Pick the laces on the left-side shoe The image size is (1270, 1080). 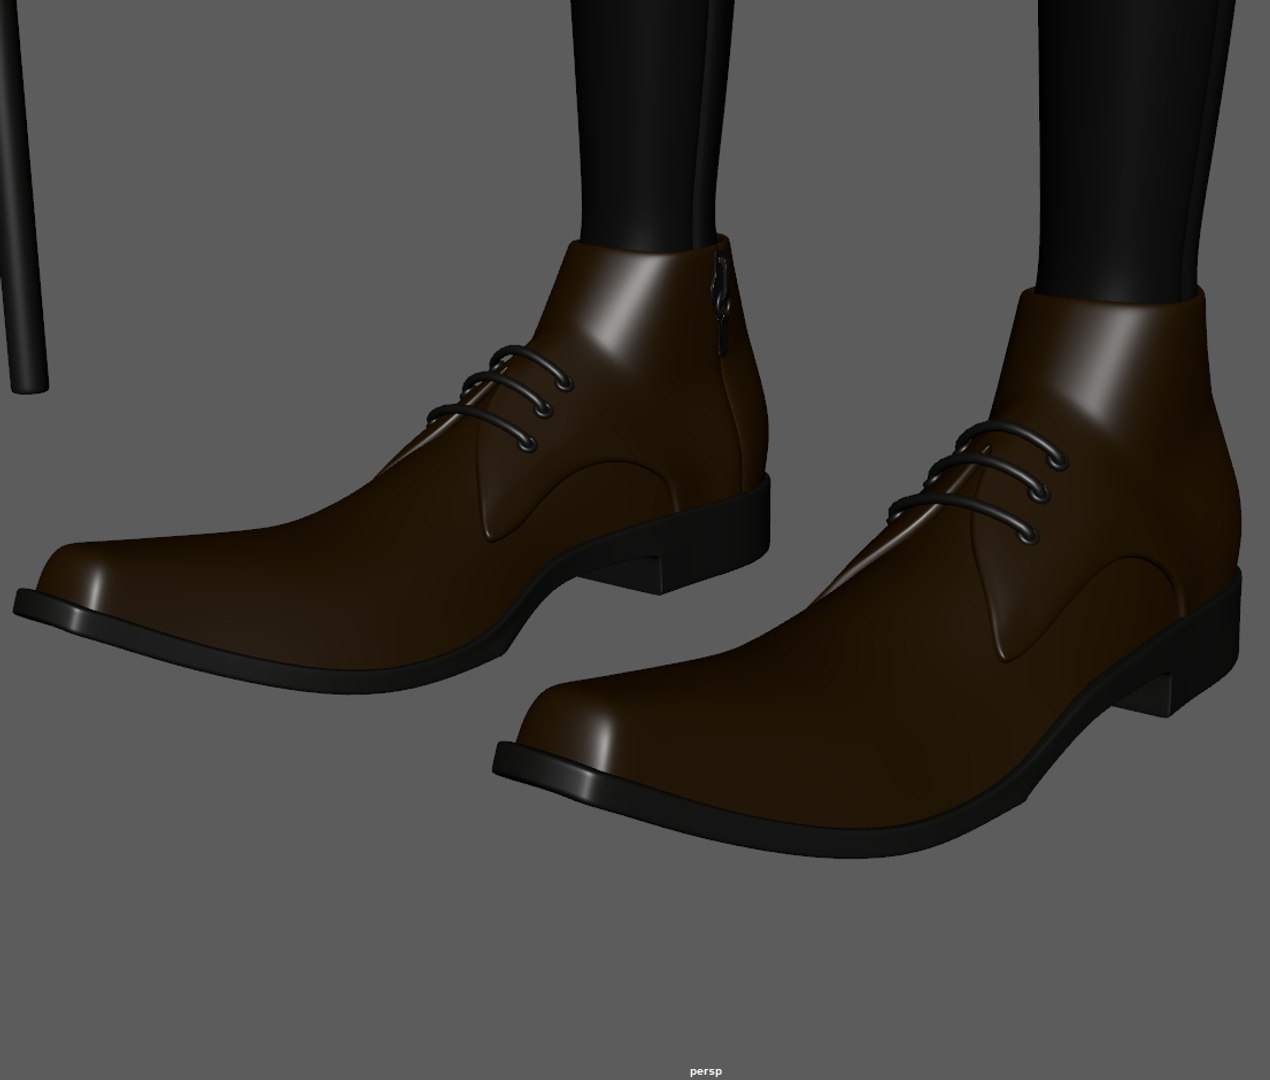[501, 397]
